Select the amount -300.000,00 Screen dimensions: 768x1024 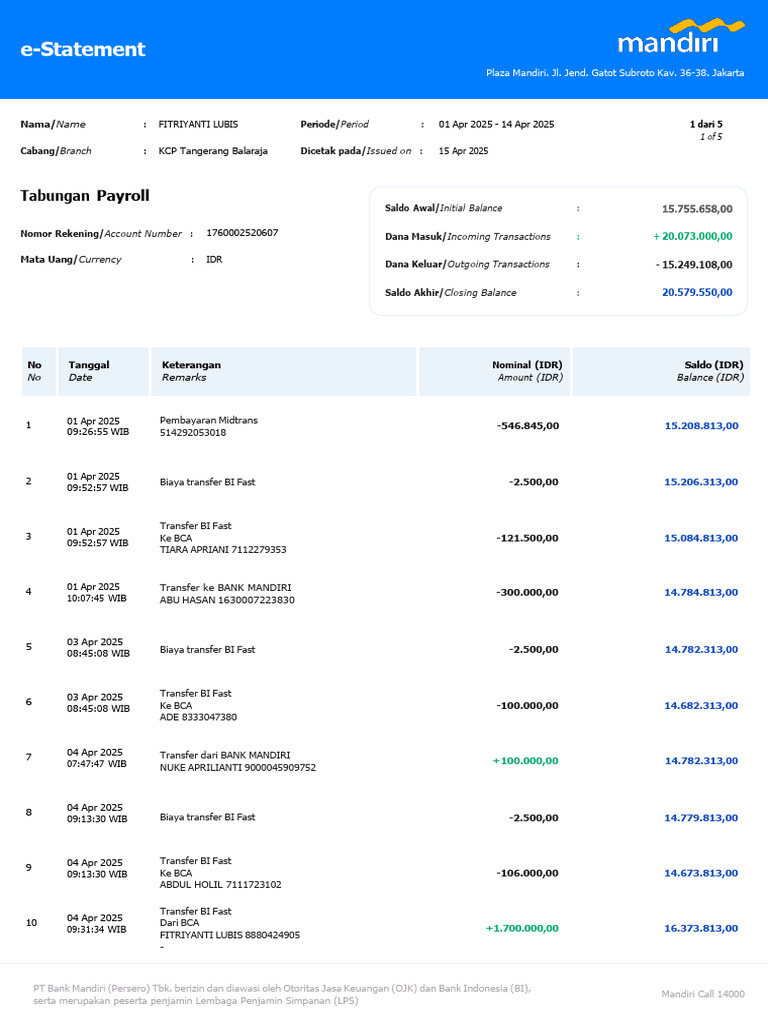point(528,592)
